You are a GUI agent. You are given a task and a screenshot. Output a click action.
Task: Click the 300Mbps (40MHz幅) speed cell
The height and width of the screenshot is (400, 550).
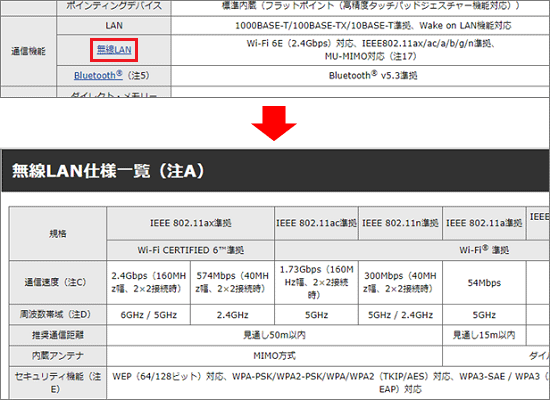pos(400,282)
